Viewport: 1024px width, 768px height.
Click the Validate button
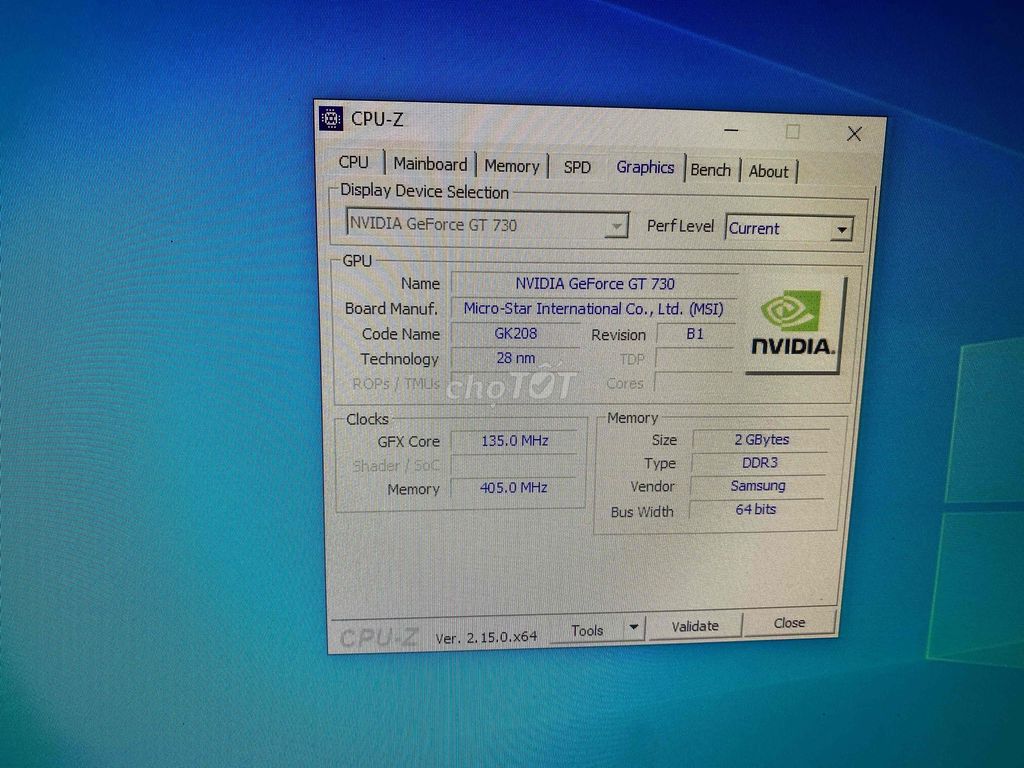click(x=695, y=626)
